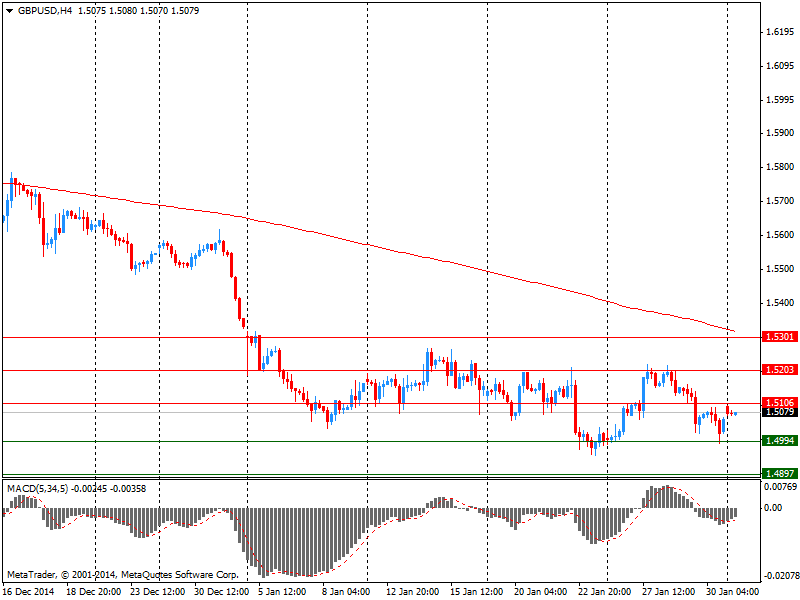Click the 27 Jan 12:00 time label
Image resolution: width=800 pixels, height=600 pixels.
click(x=668, y=592)
